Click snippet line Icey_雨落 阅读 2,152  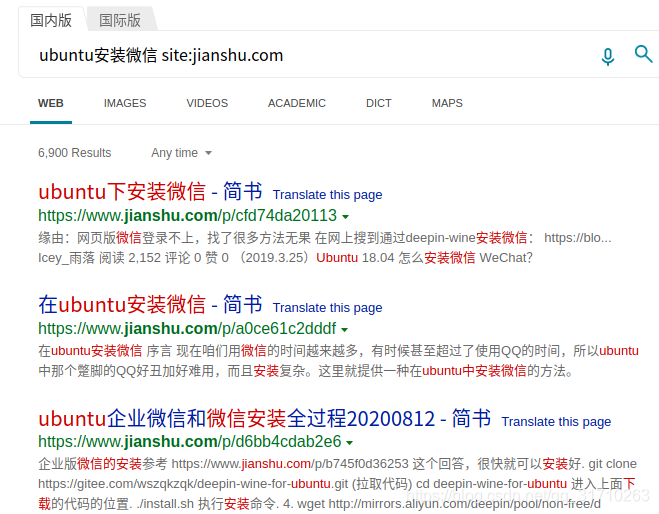285,258
